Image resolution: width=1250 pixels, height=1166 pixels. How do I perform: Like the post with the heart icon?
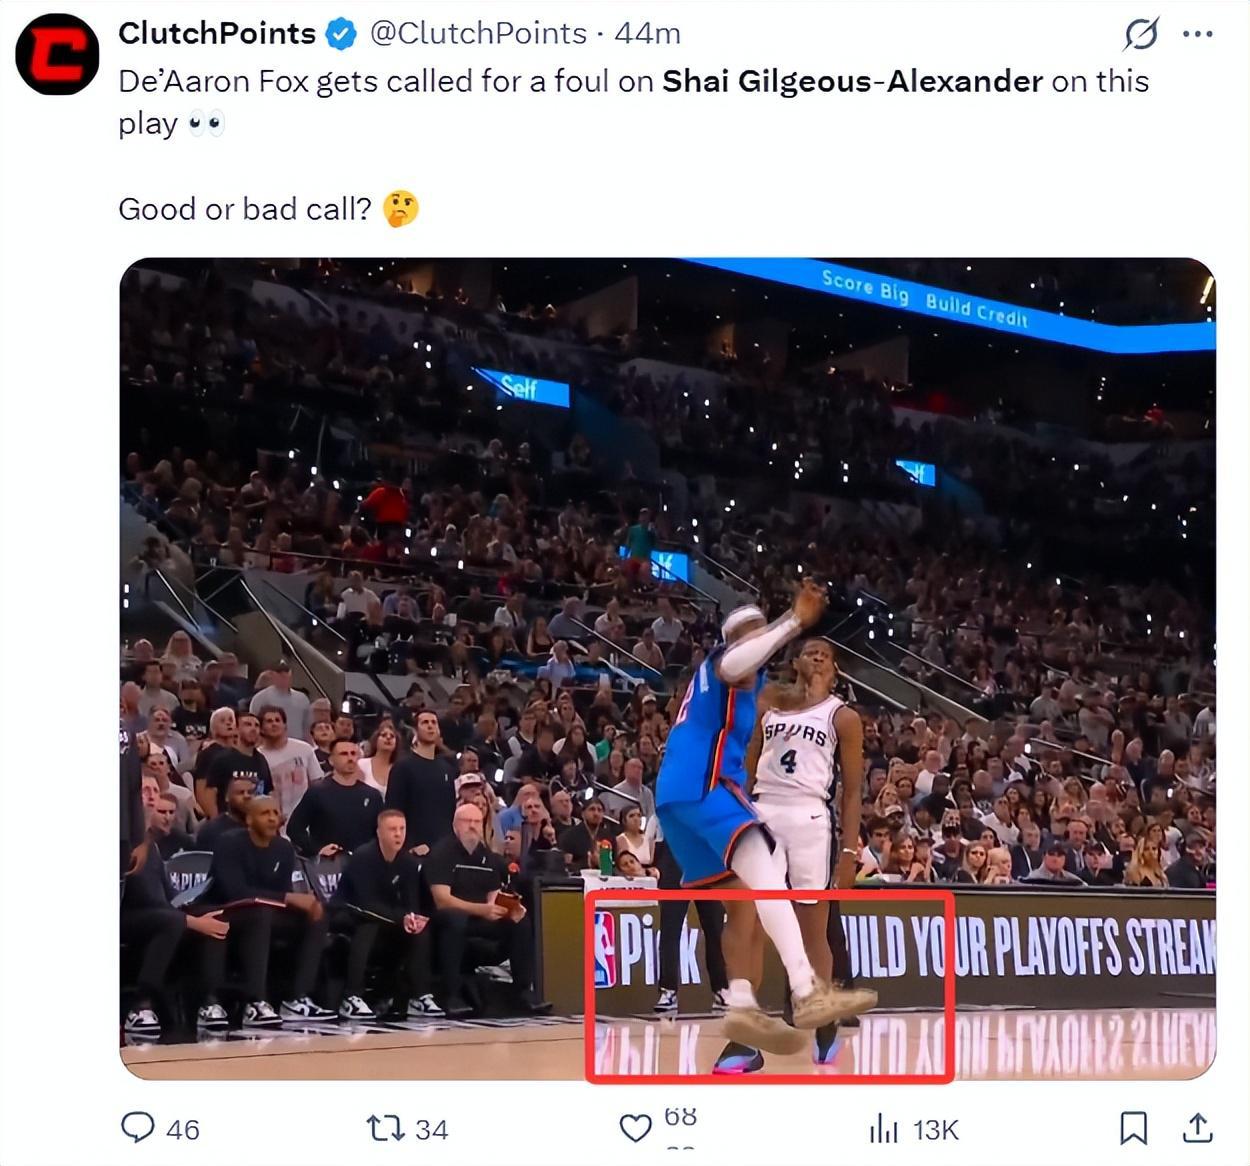click(x=636, y=1129)
